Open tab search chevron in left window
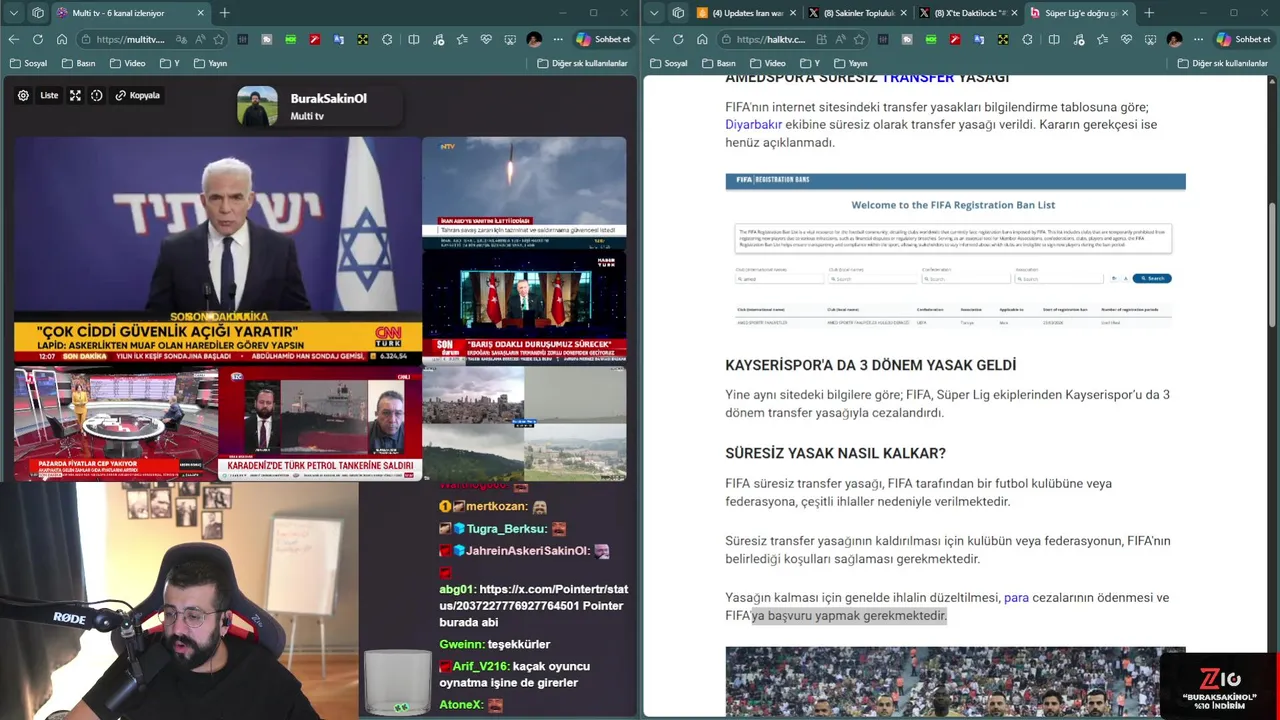The width and height of the screenshot is (1280, 720). [13, 13]
